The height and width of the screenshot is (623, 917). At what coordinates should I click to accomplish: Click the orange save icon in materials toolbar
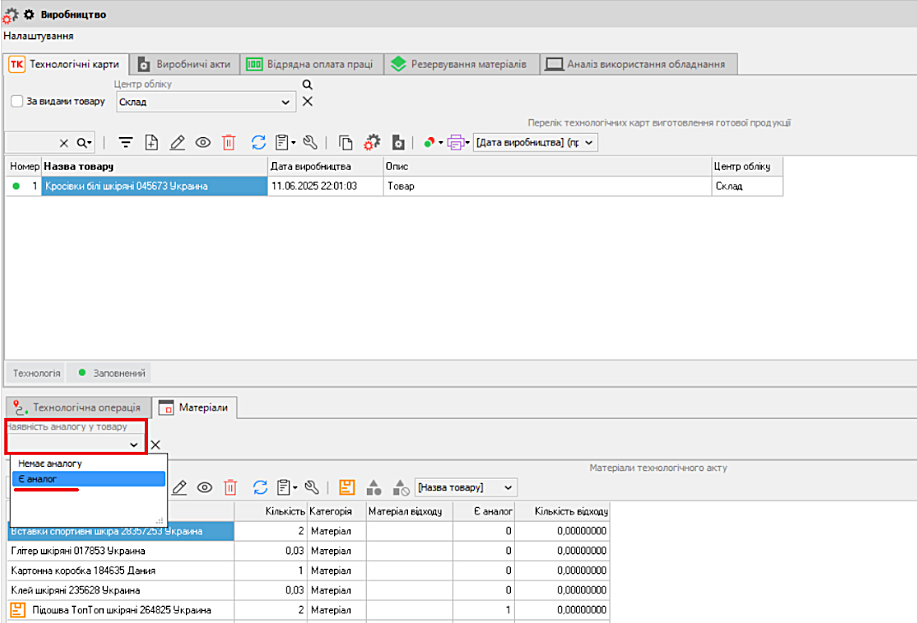[x=347, y=487]
